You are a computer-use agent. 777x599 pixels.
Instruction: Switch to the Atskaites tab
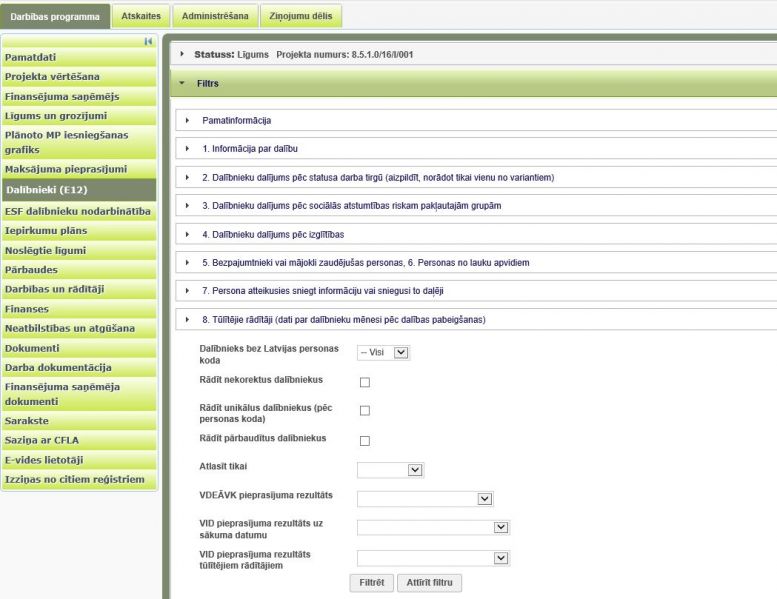pyautogui.click(x=140, y=16)
